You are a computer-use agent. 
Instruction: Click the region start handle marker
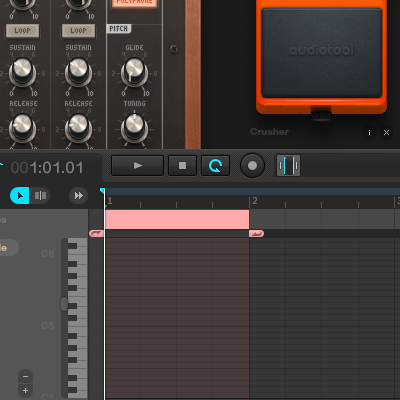(97, 234)
